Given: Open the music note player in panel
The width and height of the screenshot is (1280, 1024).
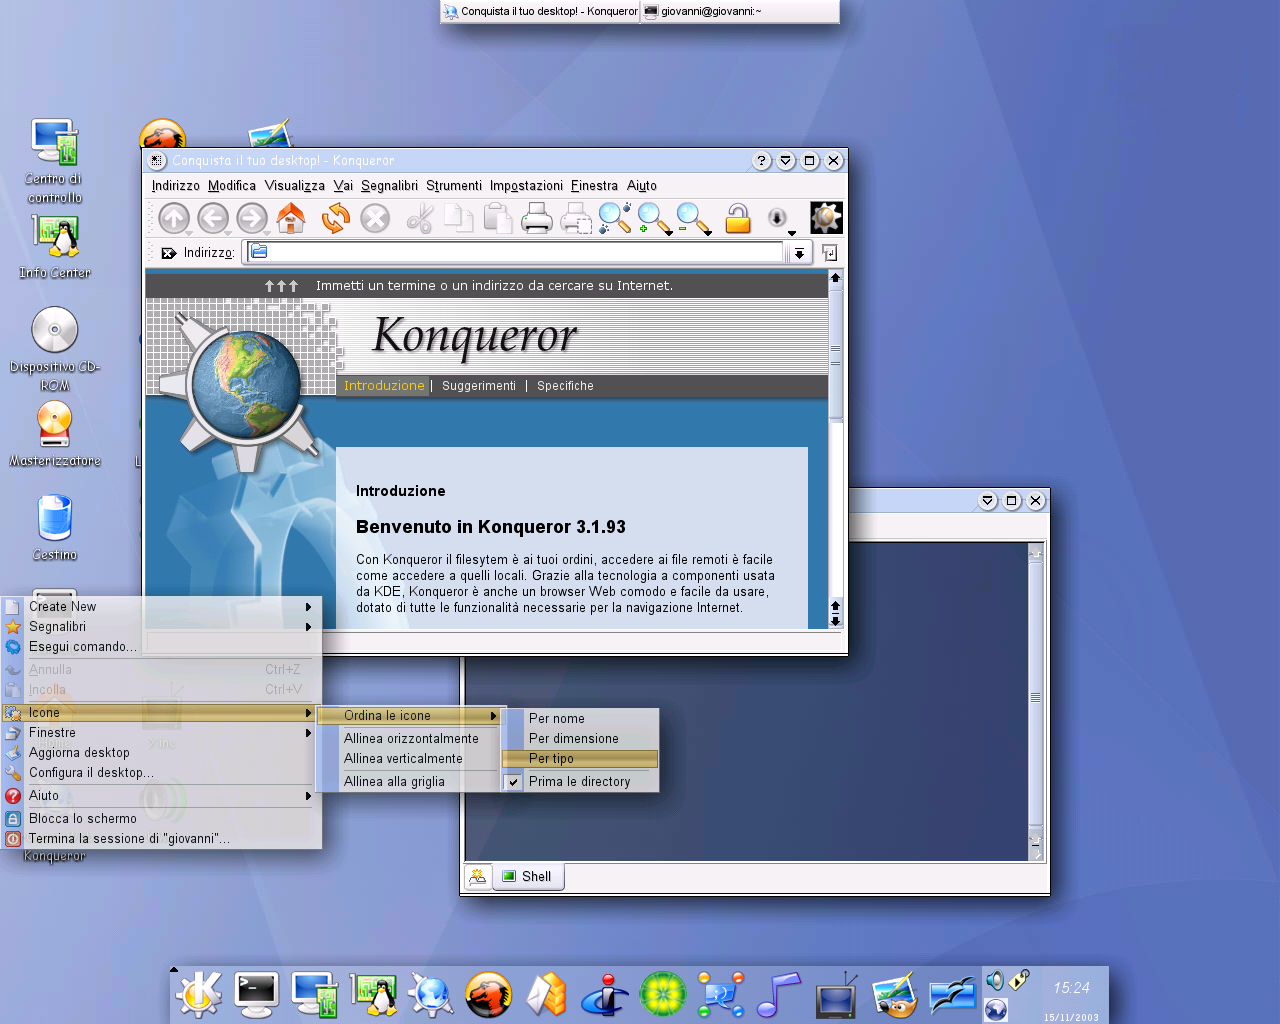Looking at the screenshot, I should 779,994.
